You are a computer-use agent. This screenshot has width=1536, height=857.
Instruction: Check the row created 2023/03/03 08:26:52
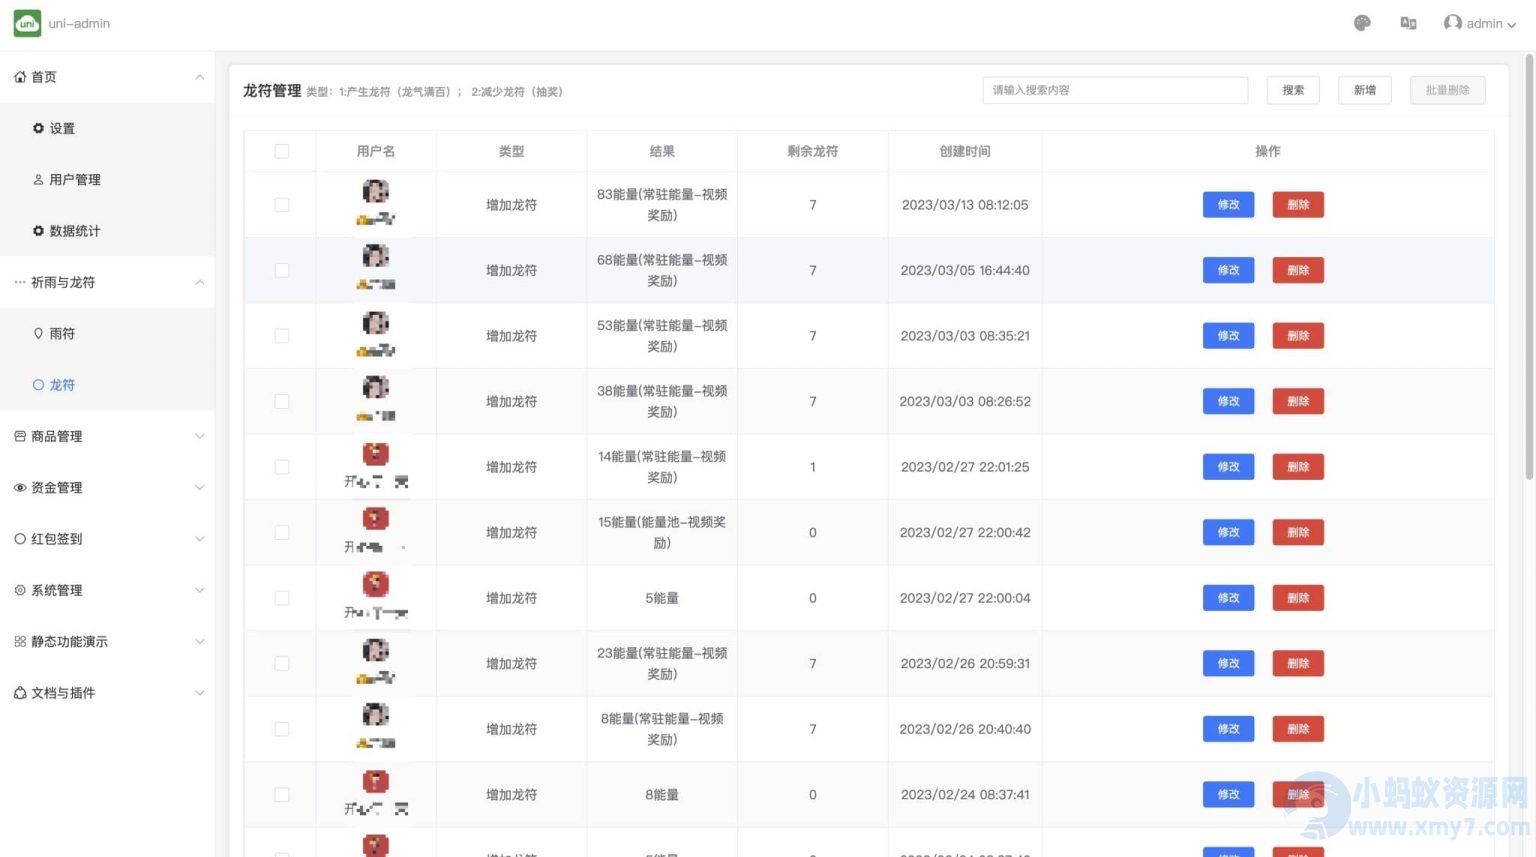(x=282, y=401)
